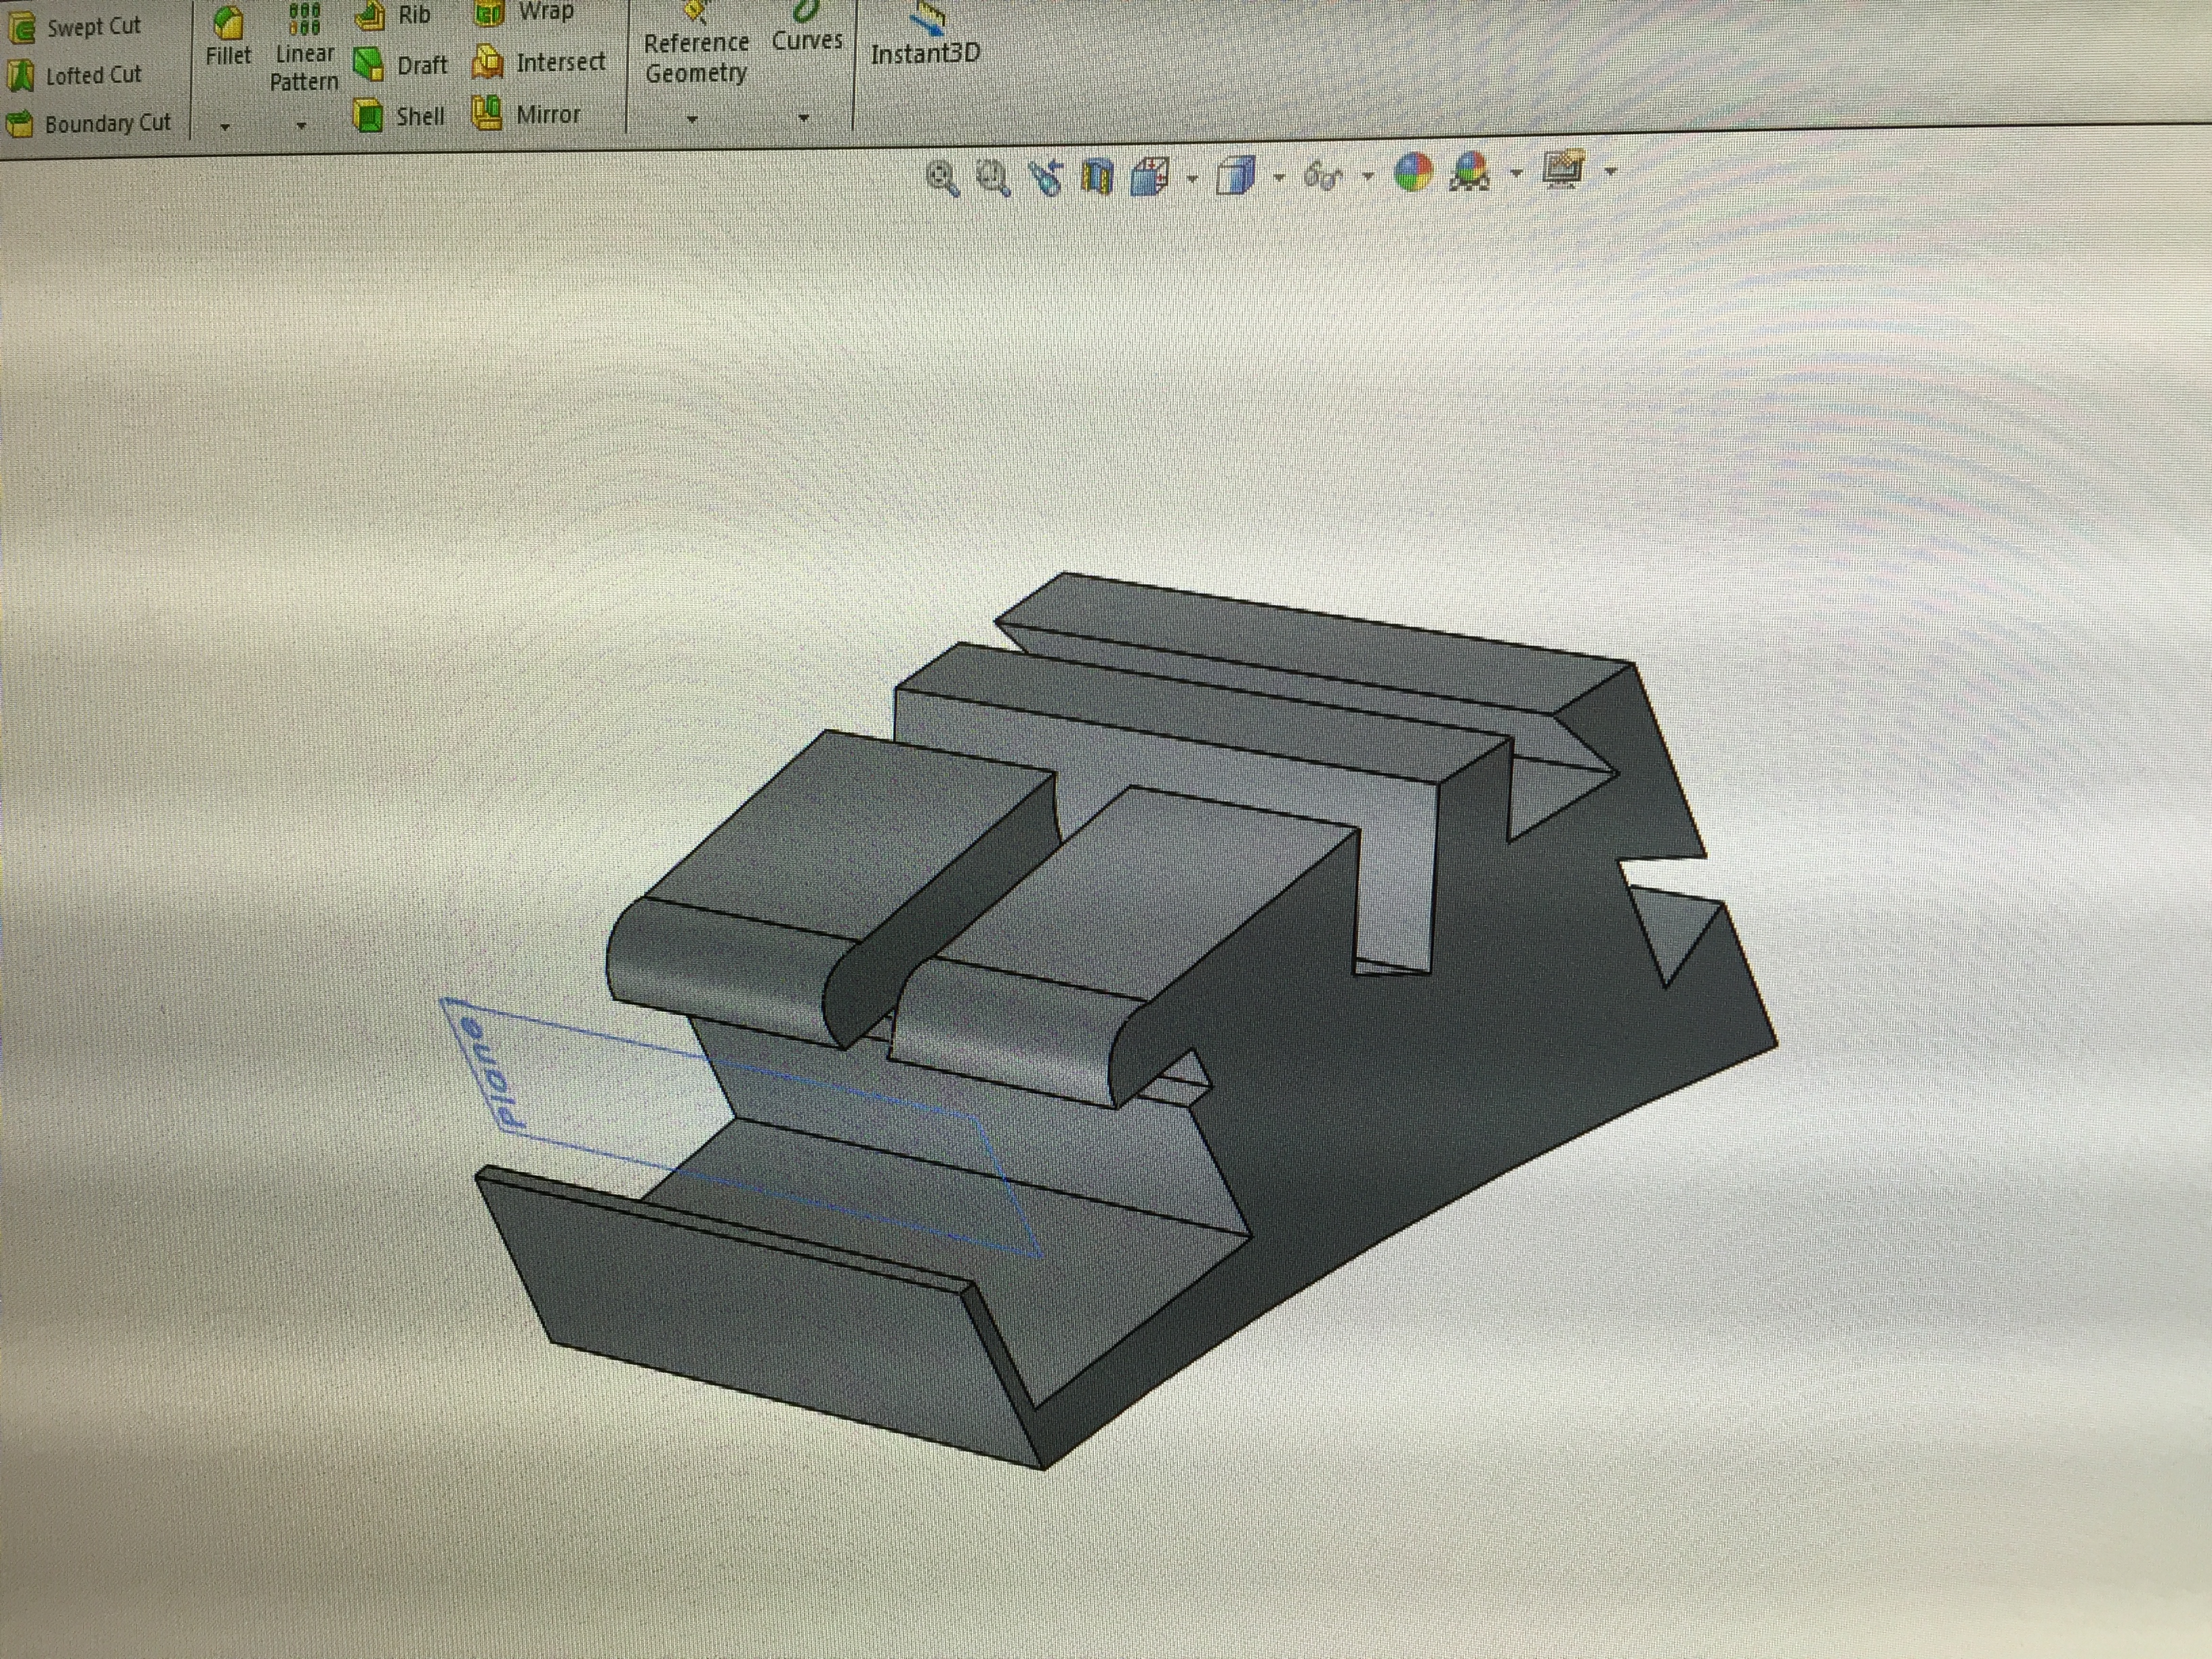Image resolution: width=2212 pixels, height=1659 pixels.
Task: Expand the Reference Geometry dropdown arrow
Action: coord(692,119)
